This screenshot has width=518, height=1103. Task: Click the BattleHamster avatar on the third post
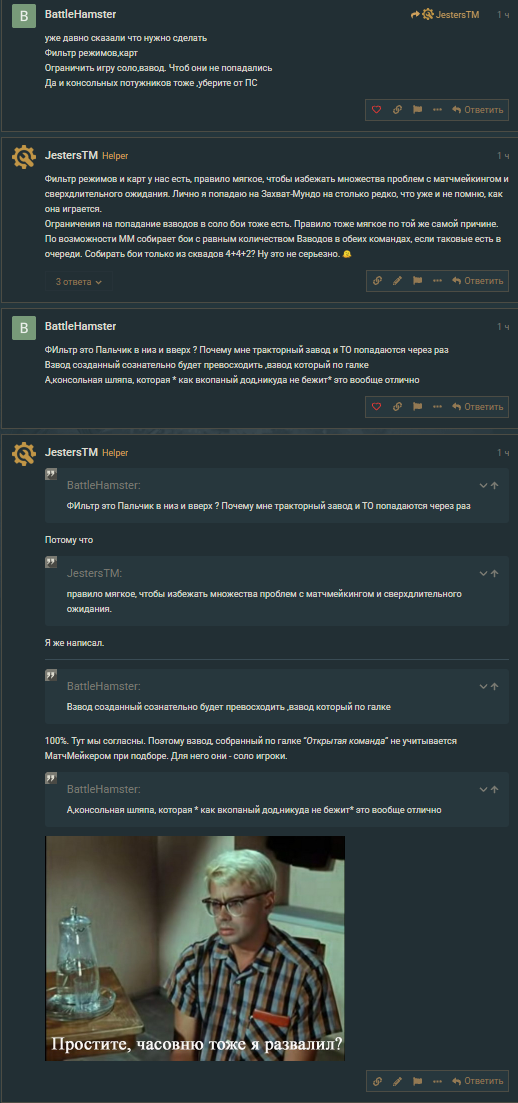tap(24, 329)
